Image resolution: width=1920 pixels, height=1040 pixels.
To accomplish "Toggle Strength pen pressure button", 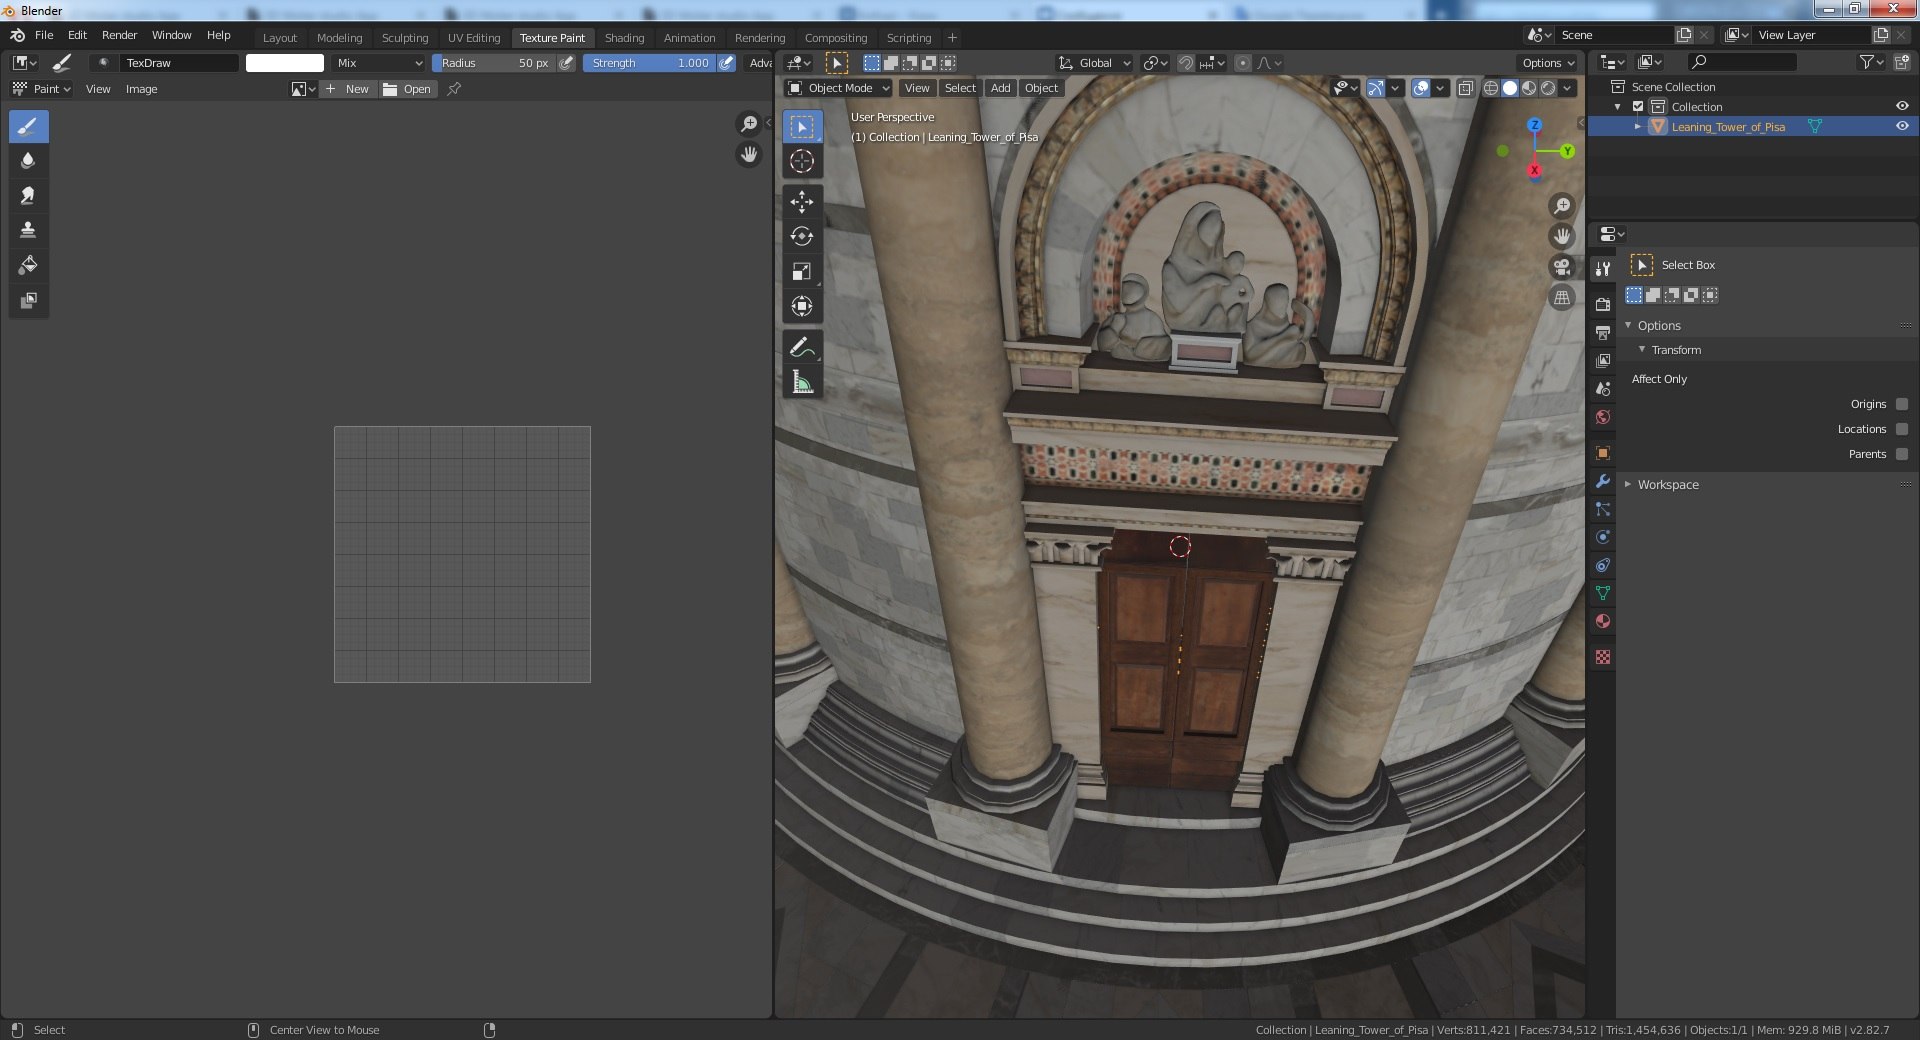I will pyautogui.click(x=727, y=63).
